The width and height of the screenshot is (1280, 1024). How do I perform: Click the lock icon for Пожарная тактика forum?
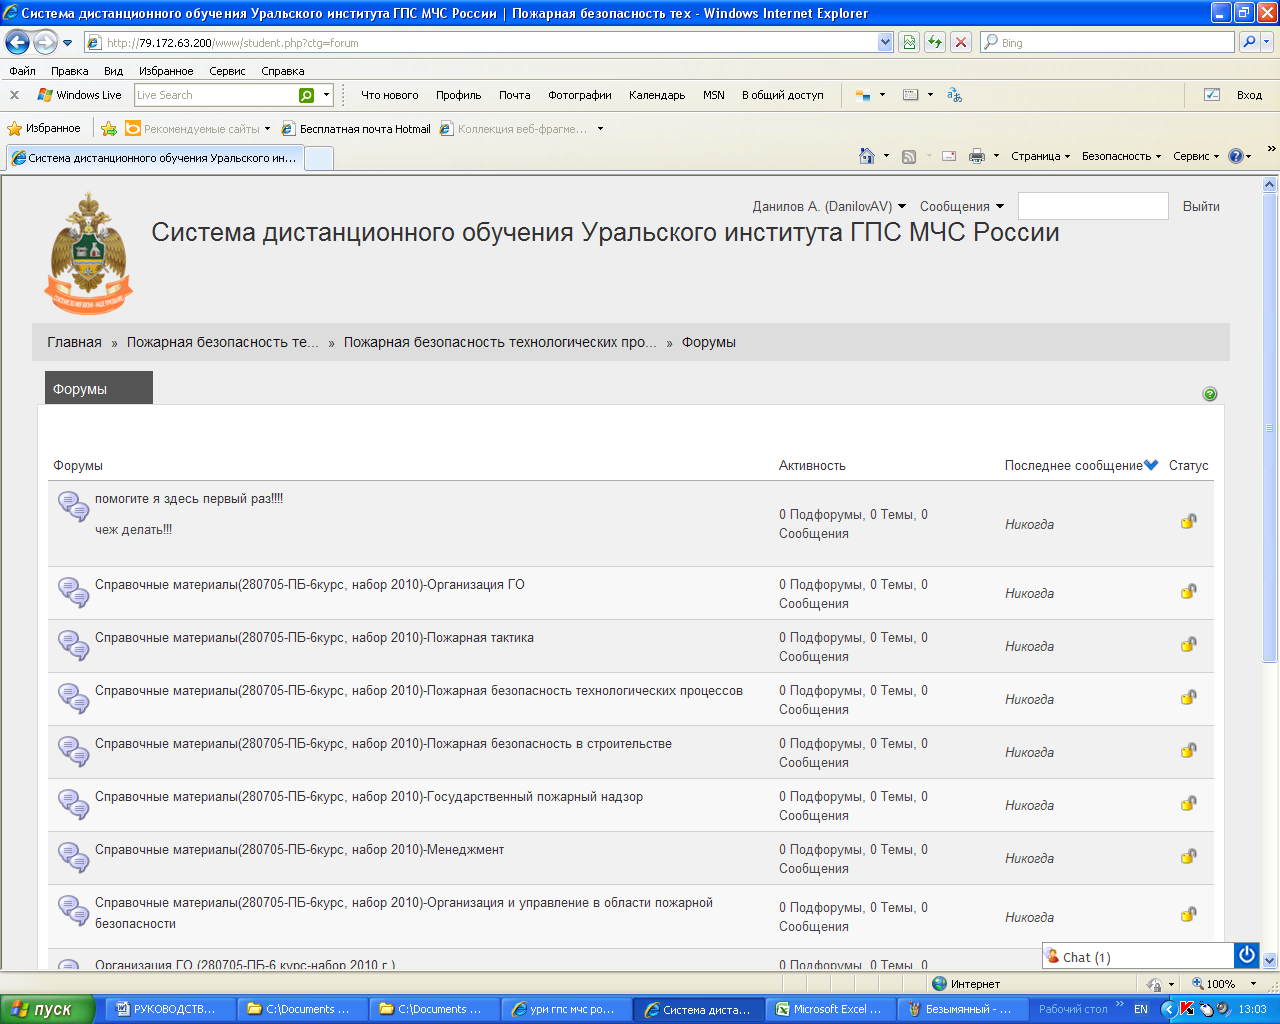click(x=1188, y=644)
